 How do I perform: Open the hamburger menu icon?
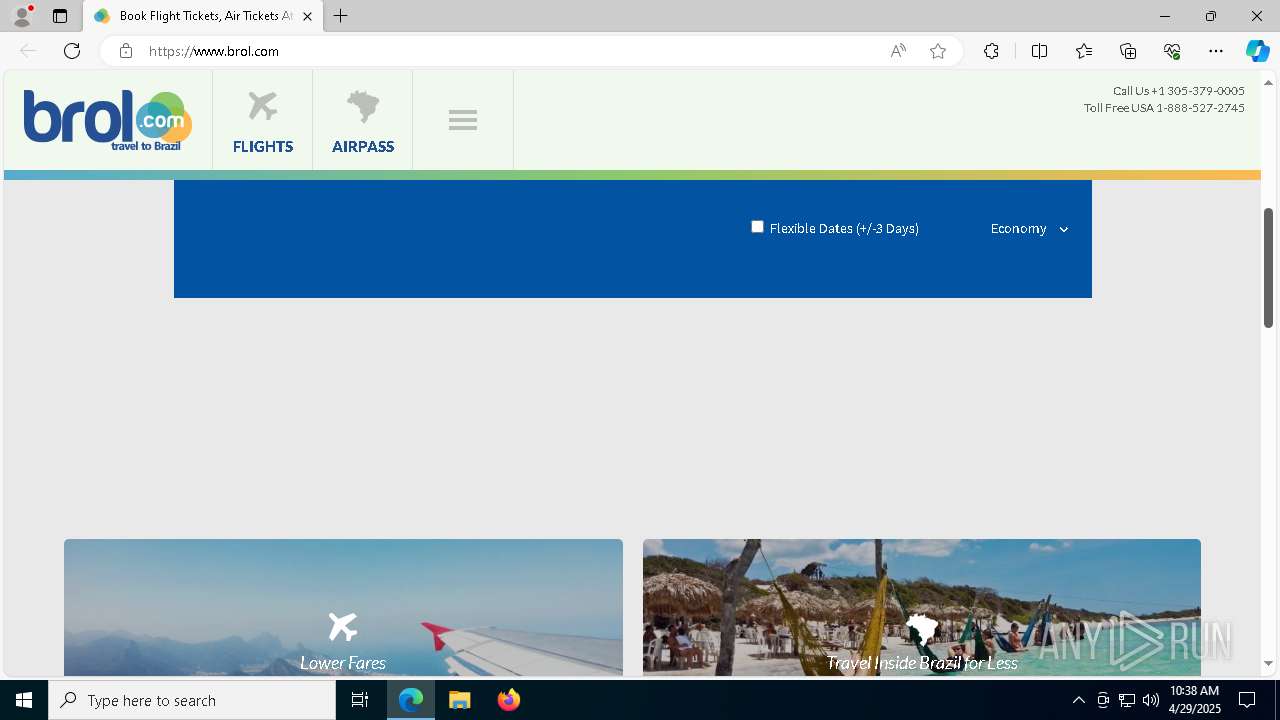coord(463,120)
